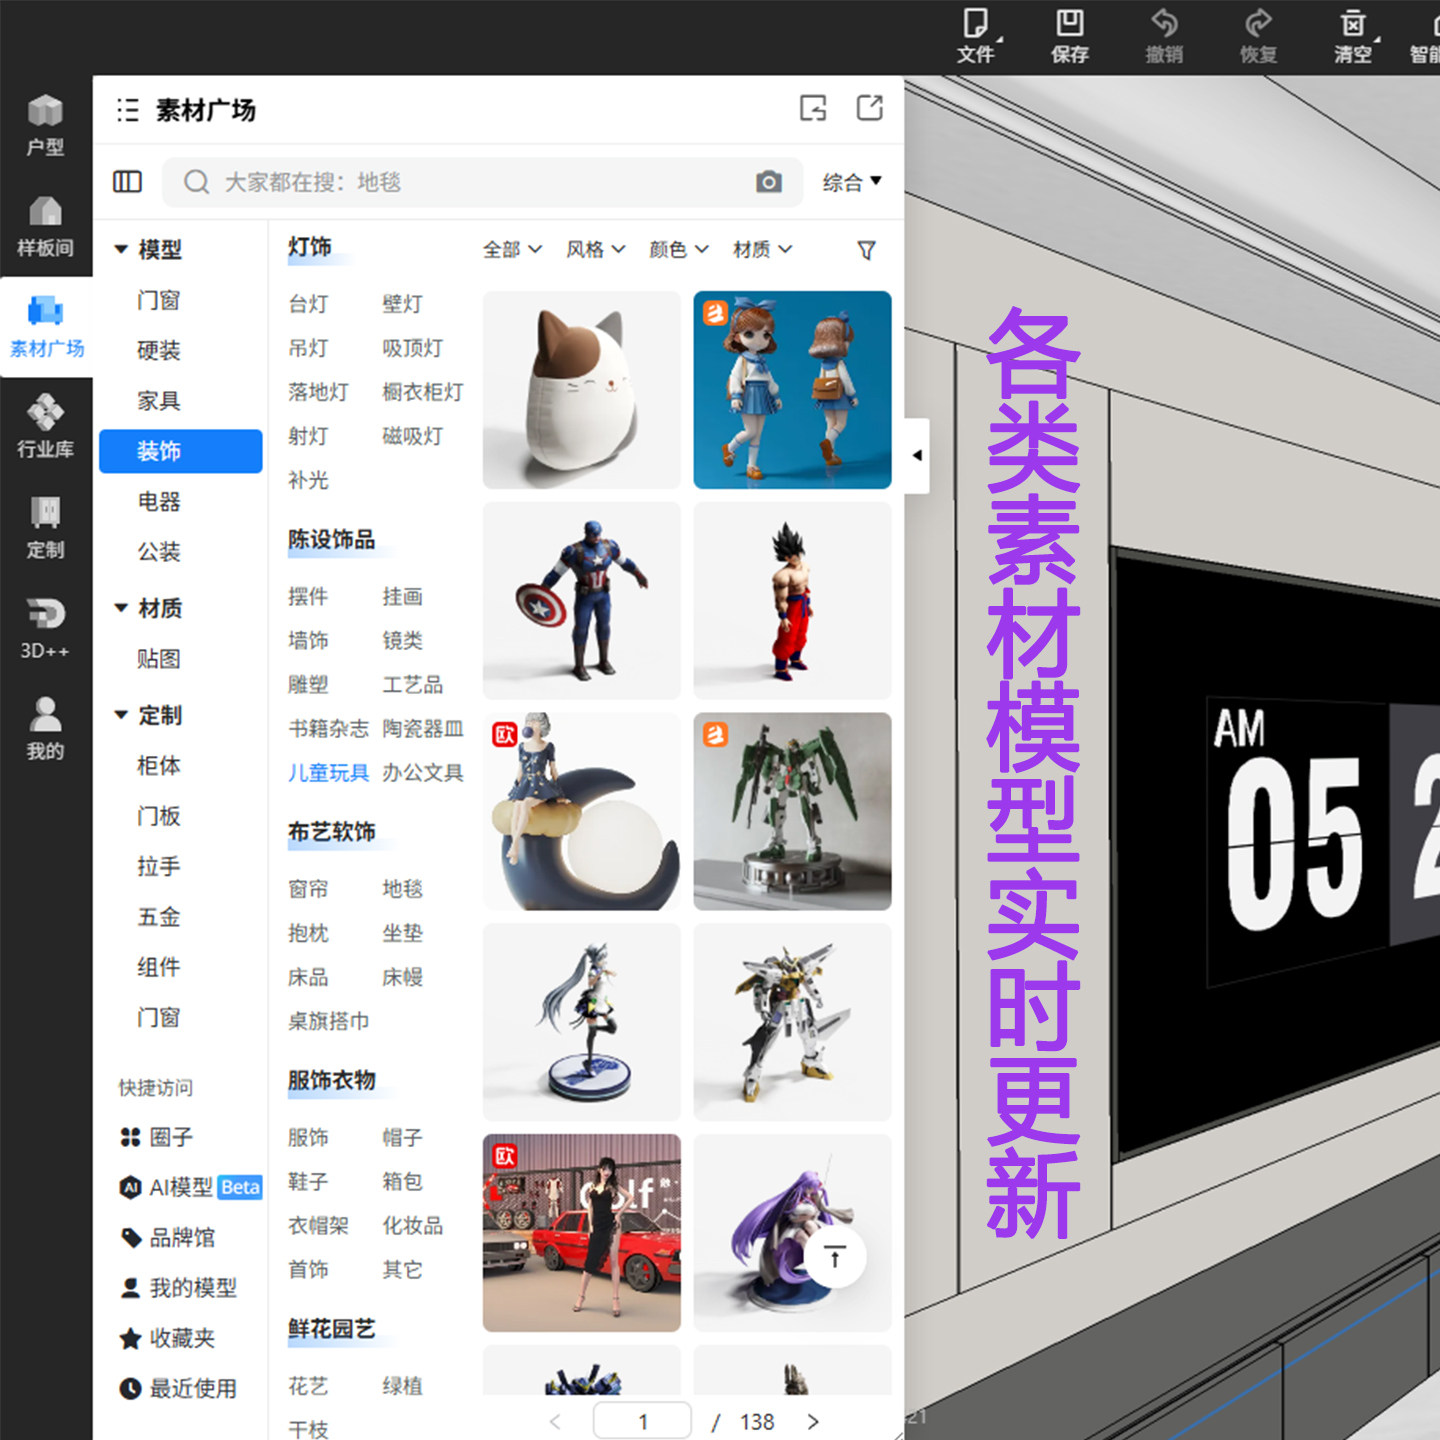Open the 全部 filter dropdown
The width and height of the screenshot is (1440, 1440).
click(512, 249)
